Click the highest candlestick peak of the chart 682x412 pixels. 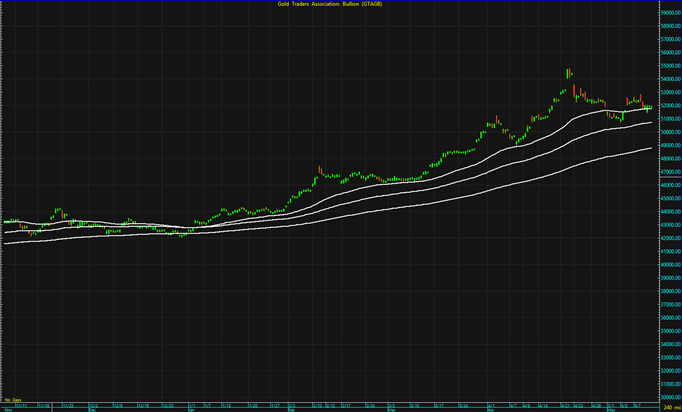(568, 70)
